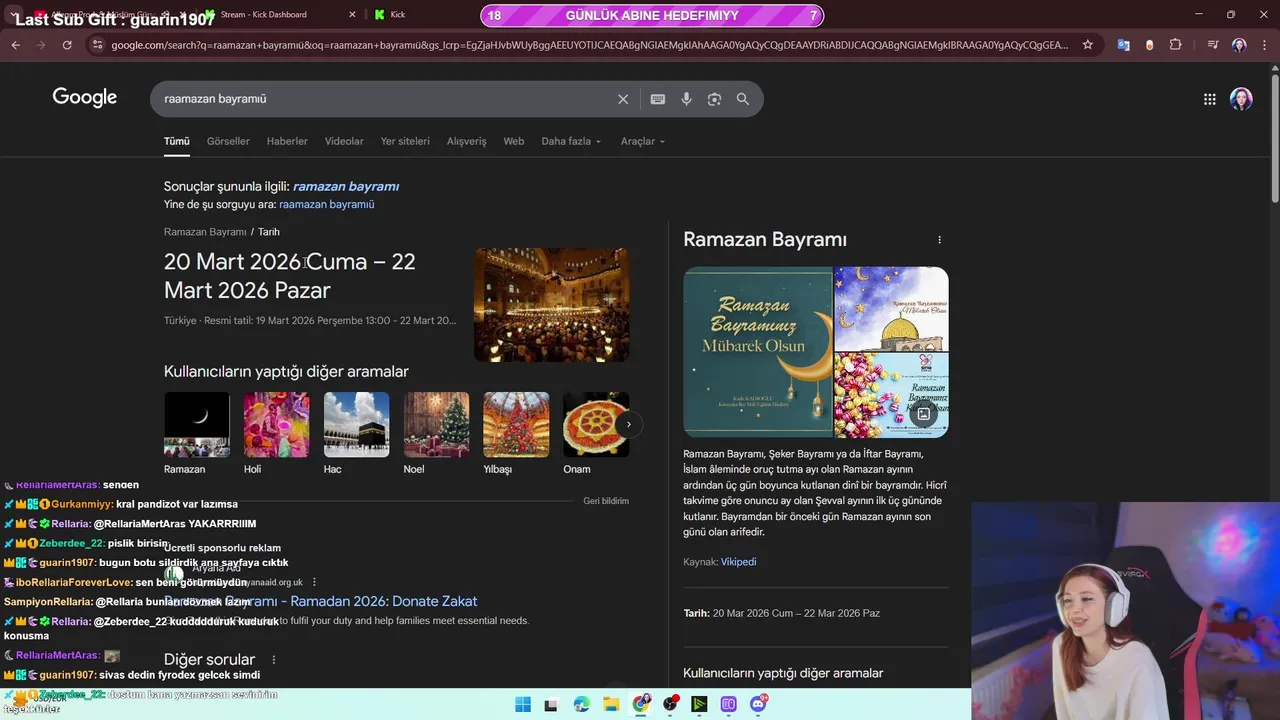Viewport: 1280px width, 720px height.
Task: Click the browser address bar URL
Action: point(589,45)
